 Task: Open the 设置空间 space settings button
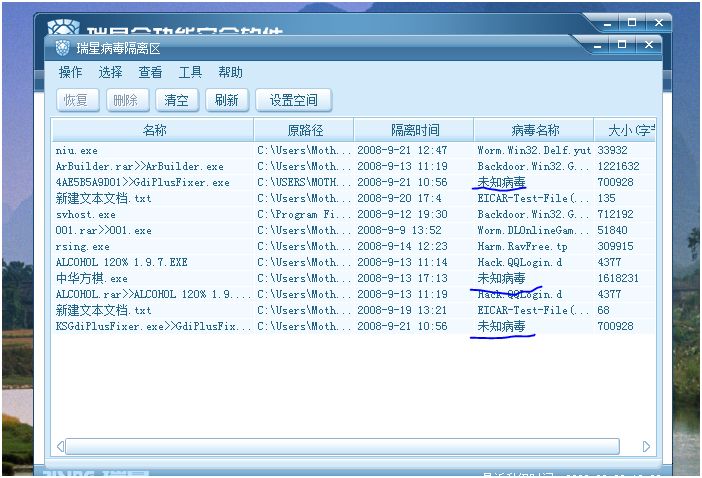(293, 100)
